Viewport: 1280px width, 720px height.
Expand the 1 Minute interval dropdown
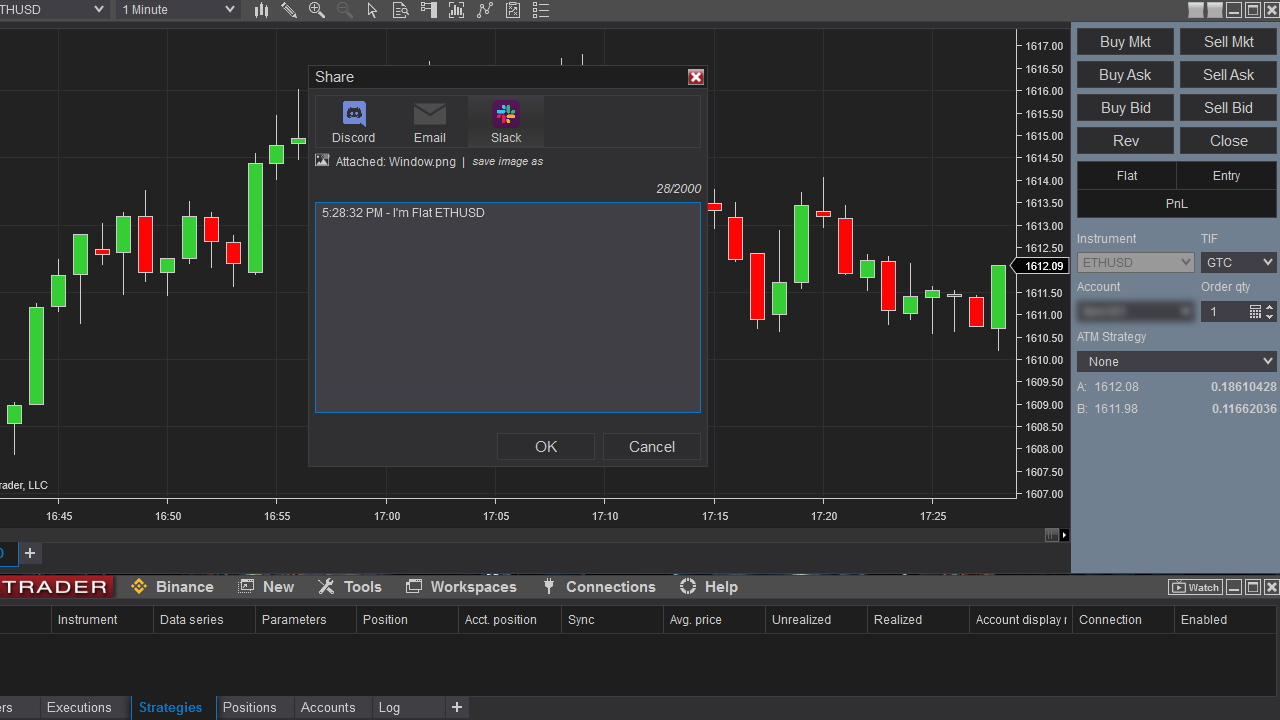pyautogui.click(x=178, y=10)
